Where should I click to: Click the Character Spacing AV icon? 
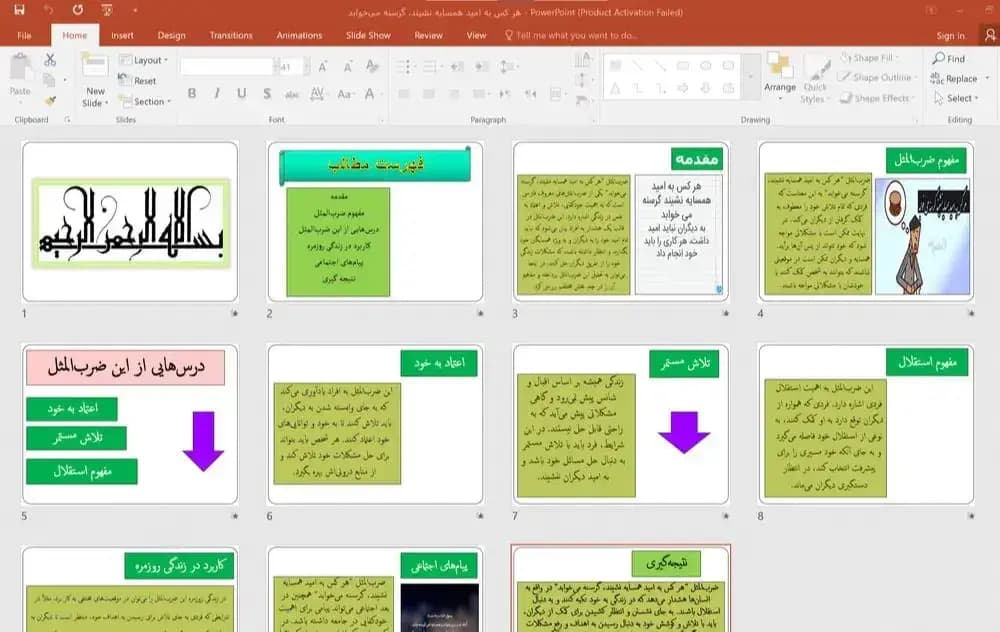coord(317,94)
